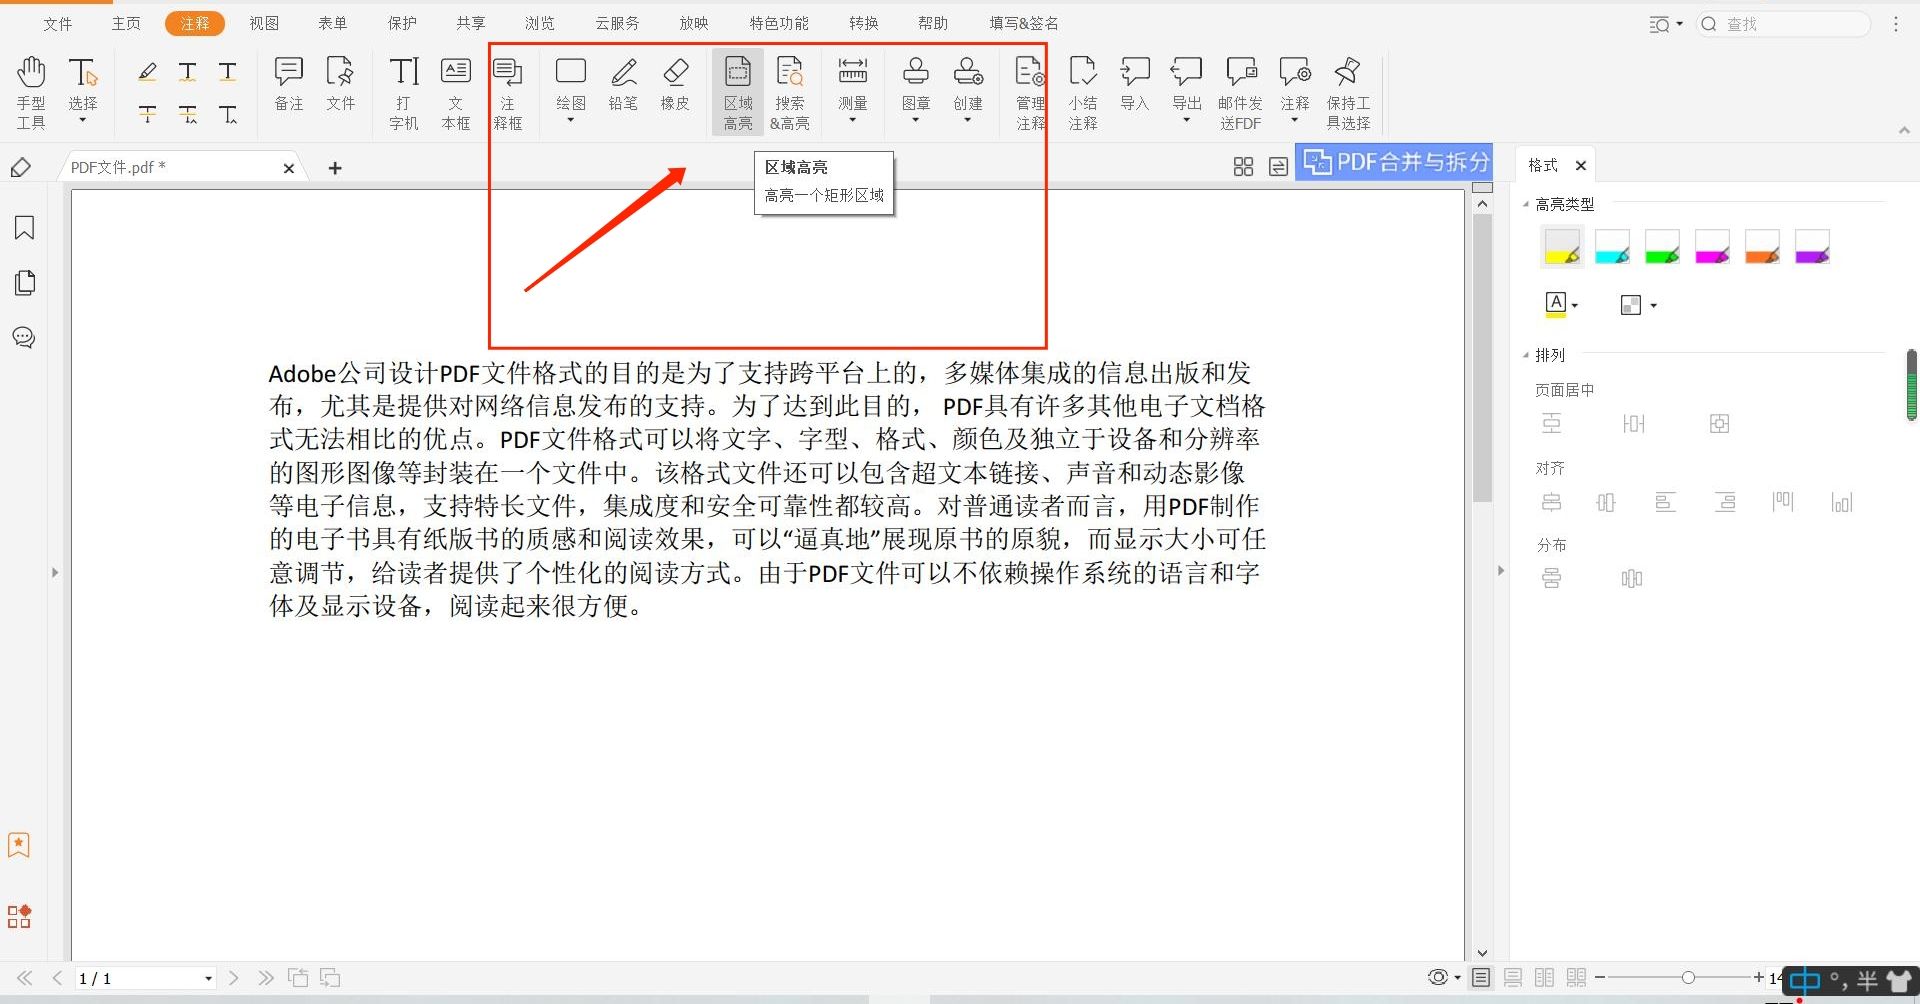Viewport: 1920px width, 1004px height.
Task: Select the 文本框 text box tool
Action: click(x=455, y=91)
